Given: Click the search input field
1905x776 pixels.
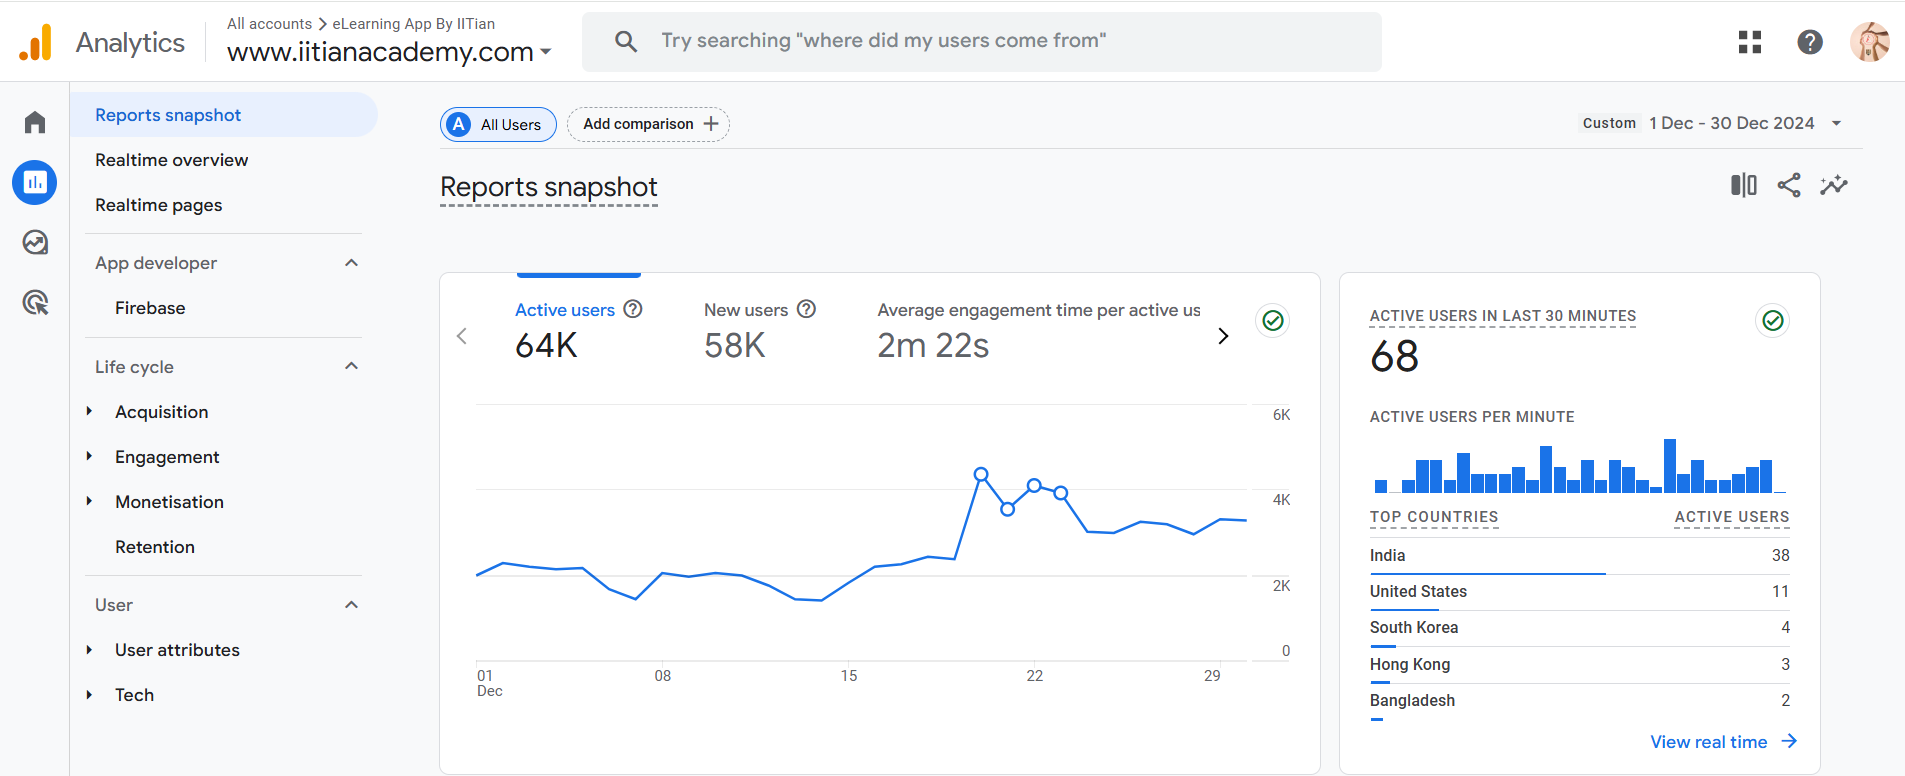Looking at the screenshot, I should tap(980, 41).
